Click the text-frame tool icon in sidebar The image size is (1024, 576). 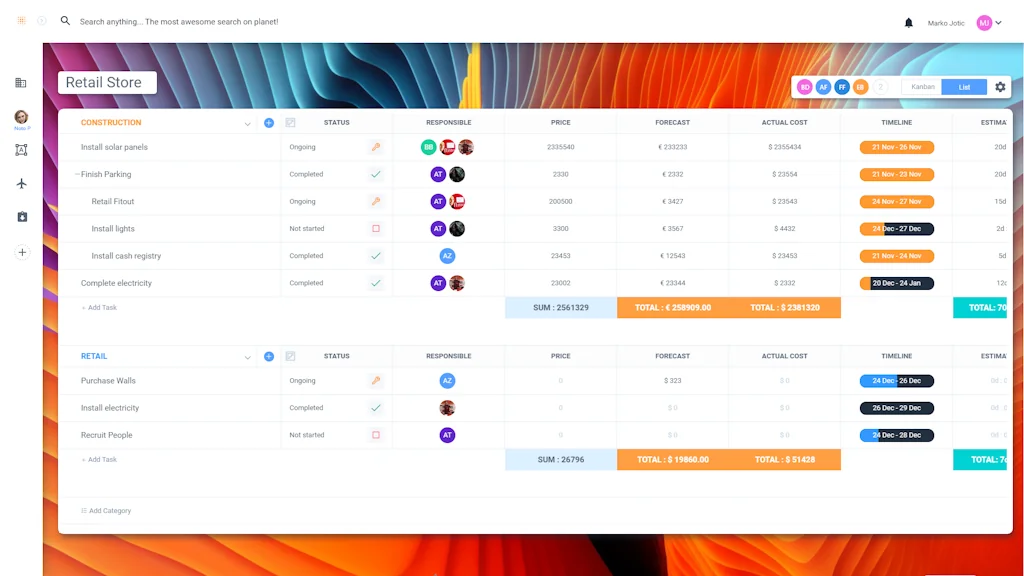[x=21, y=149]
